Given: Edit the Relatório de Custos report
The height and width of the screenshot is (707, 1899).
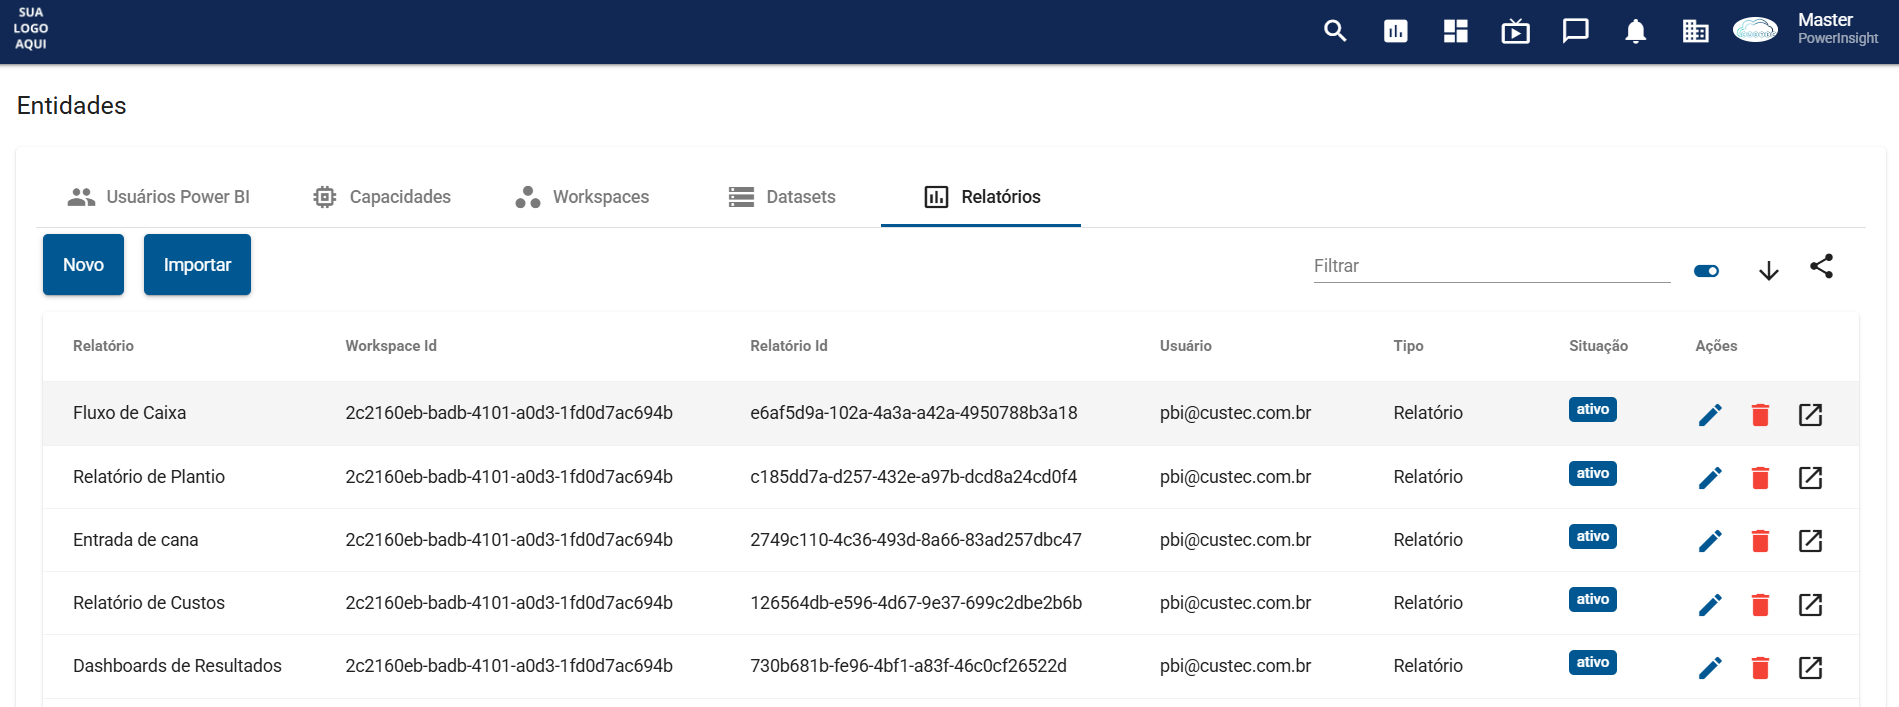Looking at the screenshot, I should tap(1711, 604).
